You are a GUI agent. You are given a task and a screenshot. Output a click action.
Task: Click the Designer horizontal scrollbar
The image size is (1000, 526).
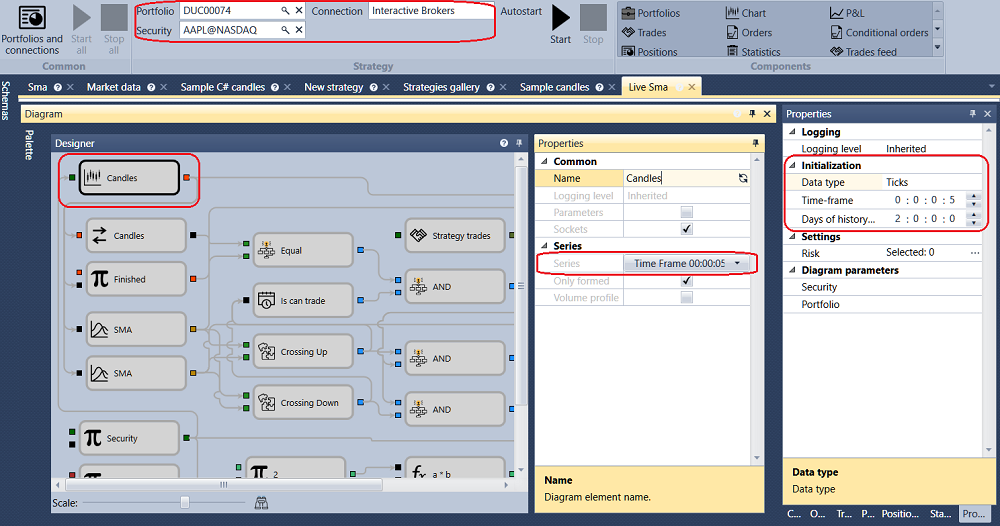(x=223, y=485)
